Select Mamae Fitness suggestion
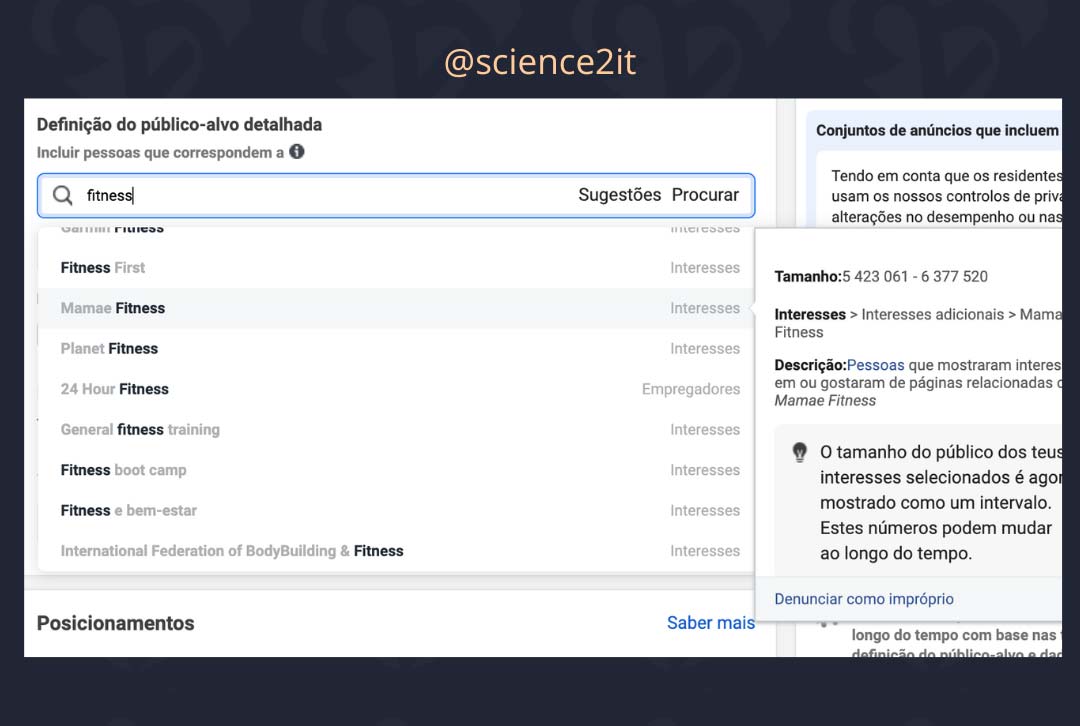 coord(113,308)
